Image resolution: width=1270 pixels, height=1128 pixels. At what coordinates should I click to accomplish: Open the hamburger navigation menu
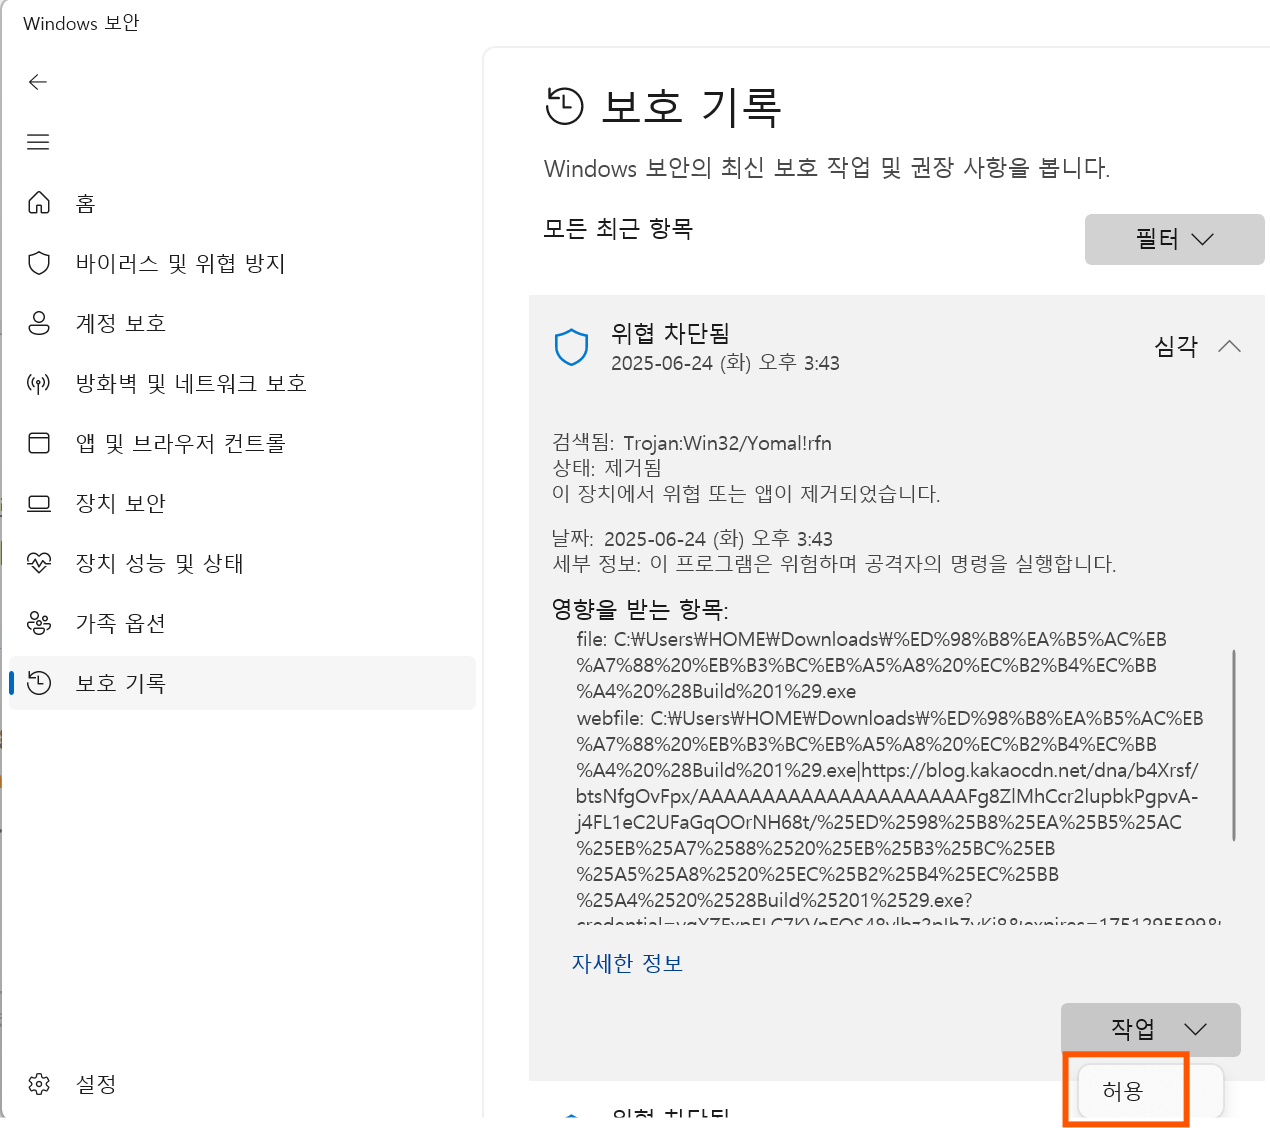38,142
